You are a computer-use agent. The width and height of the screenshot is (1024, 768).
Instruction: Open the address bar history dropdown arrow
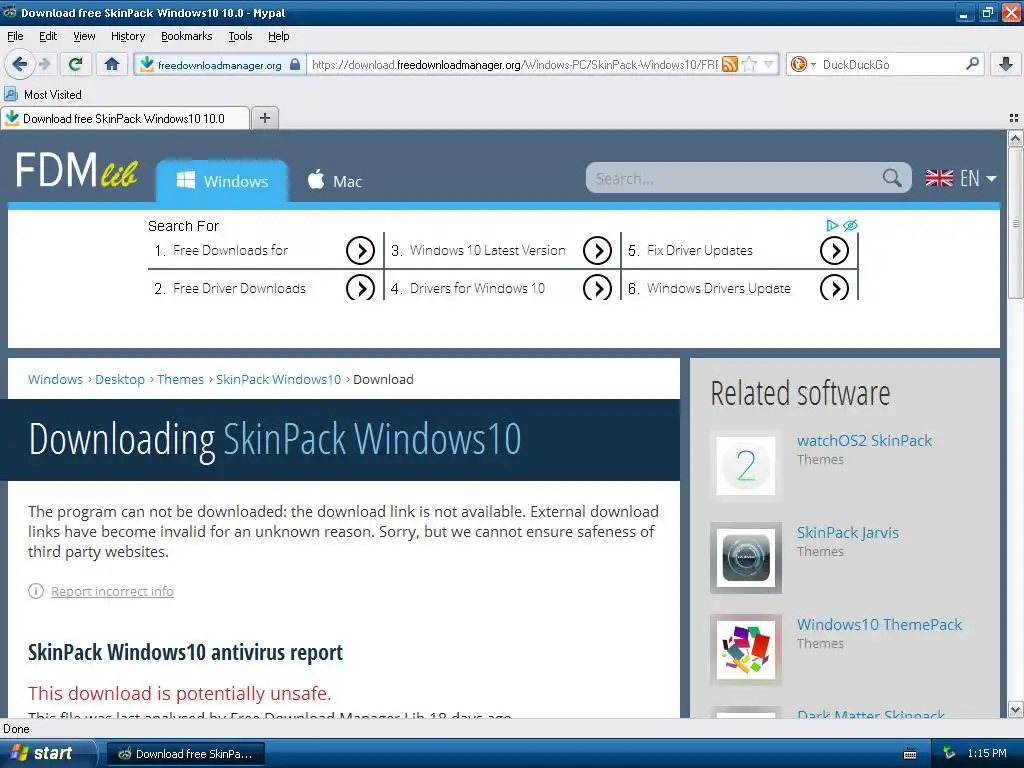[x=769, y=64]
